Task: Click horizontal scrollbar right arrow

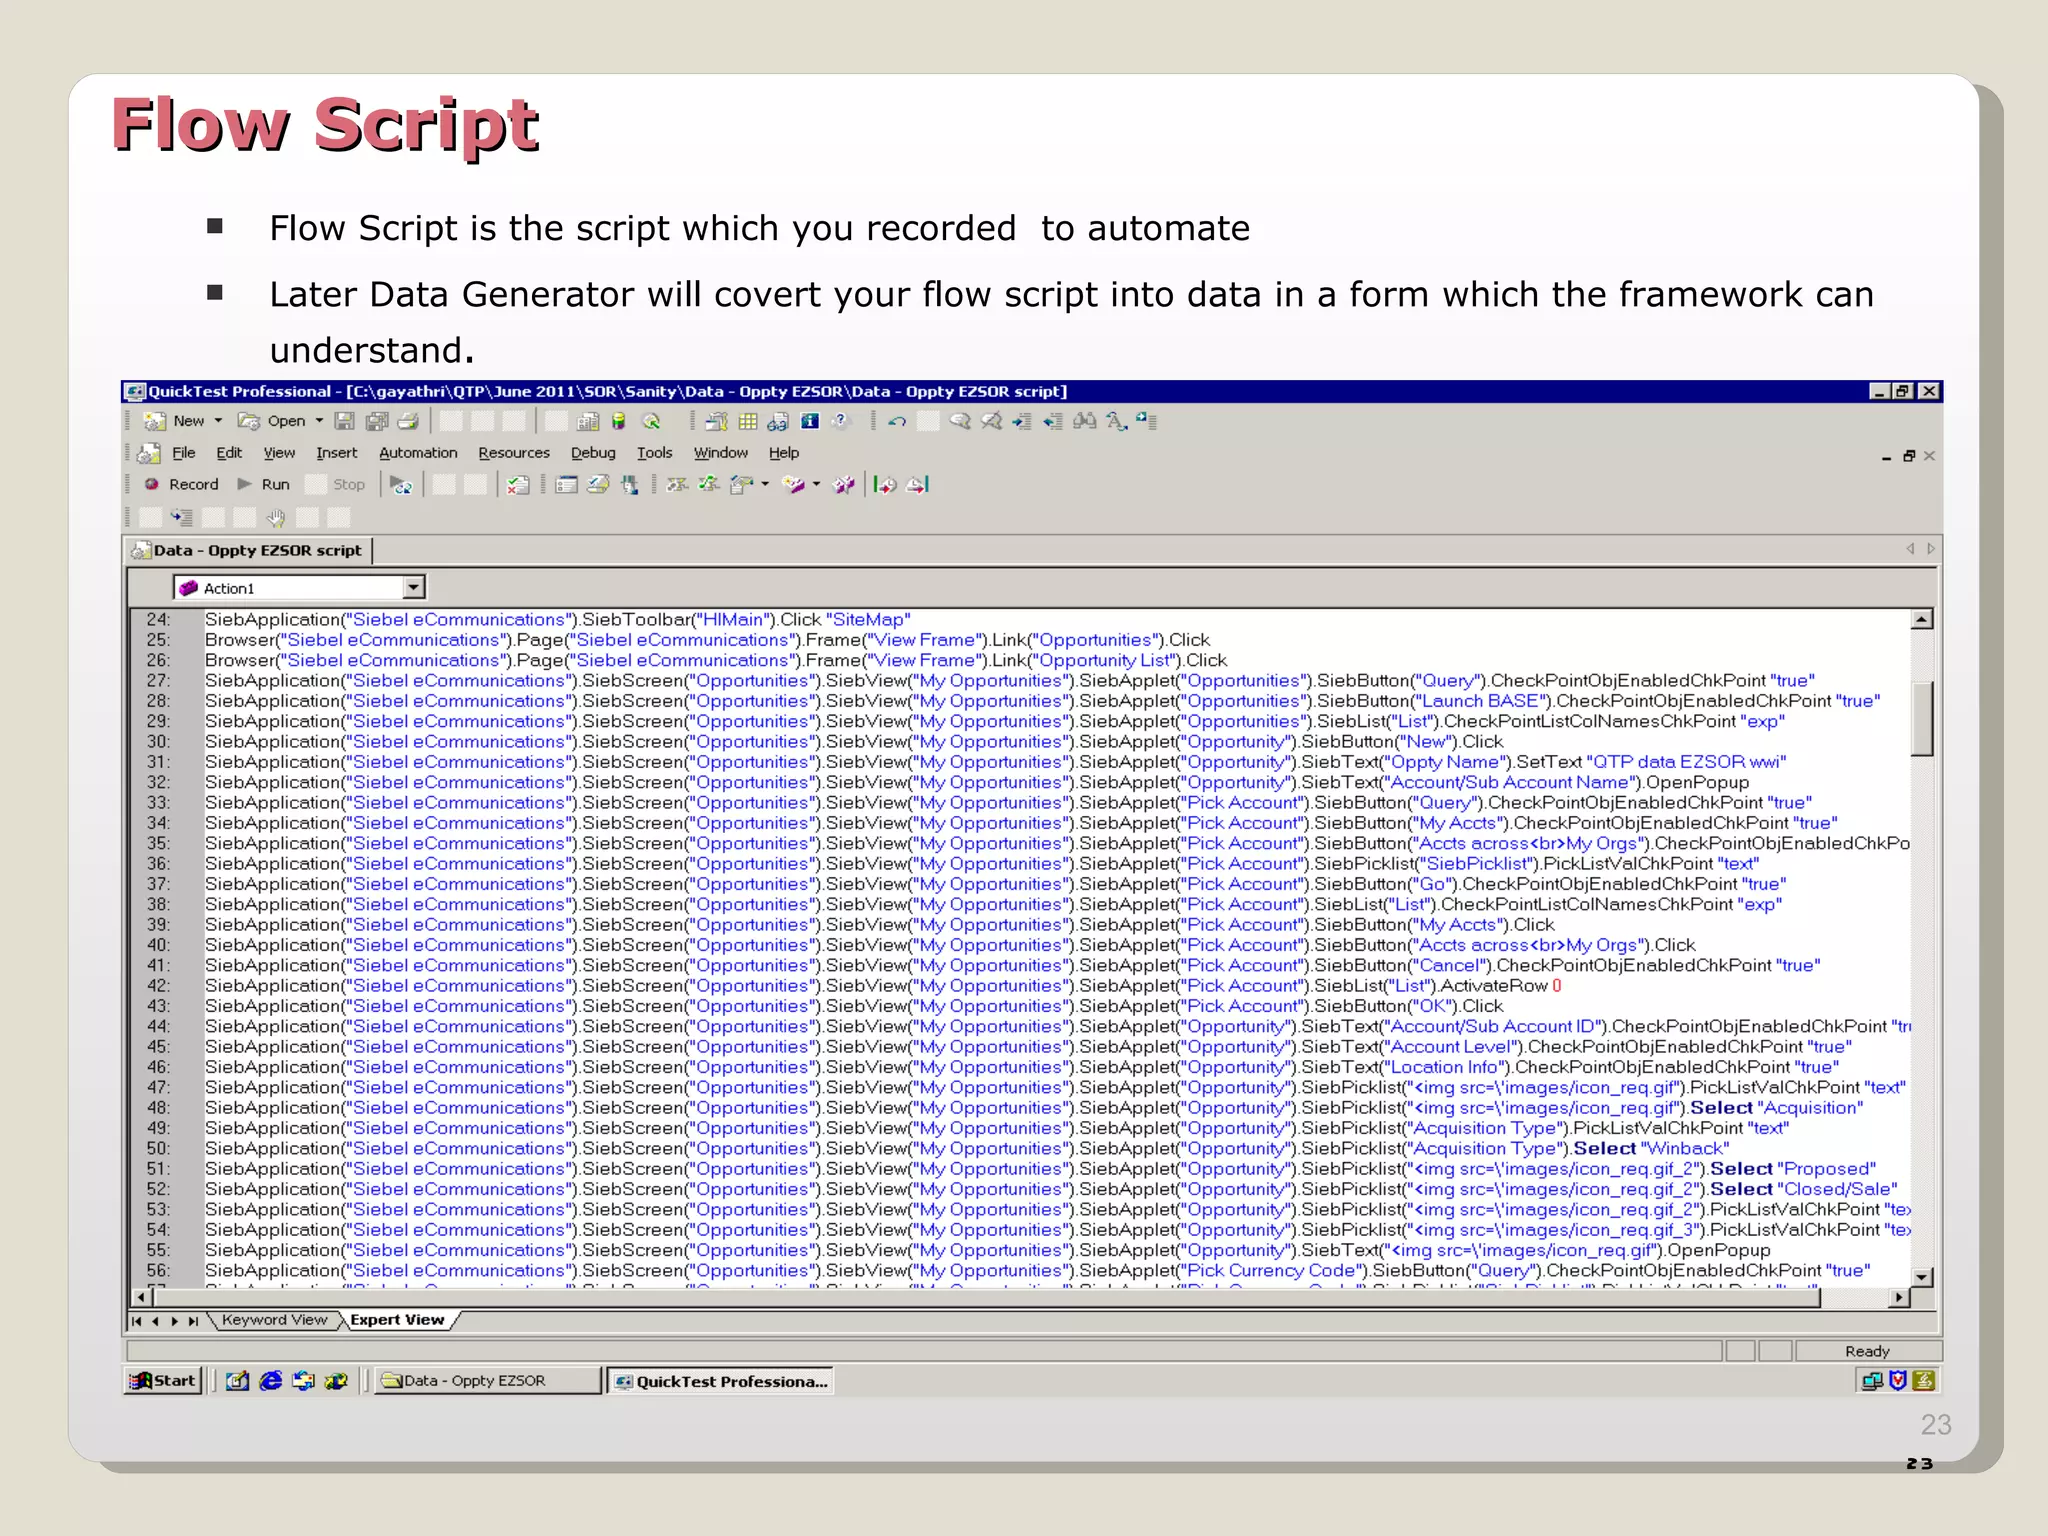Action: [x=1899, y=1298]
